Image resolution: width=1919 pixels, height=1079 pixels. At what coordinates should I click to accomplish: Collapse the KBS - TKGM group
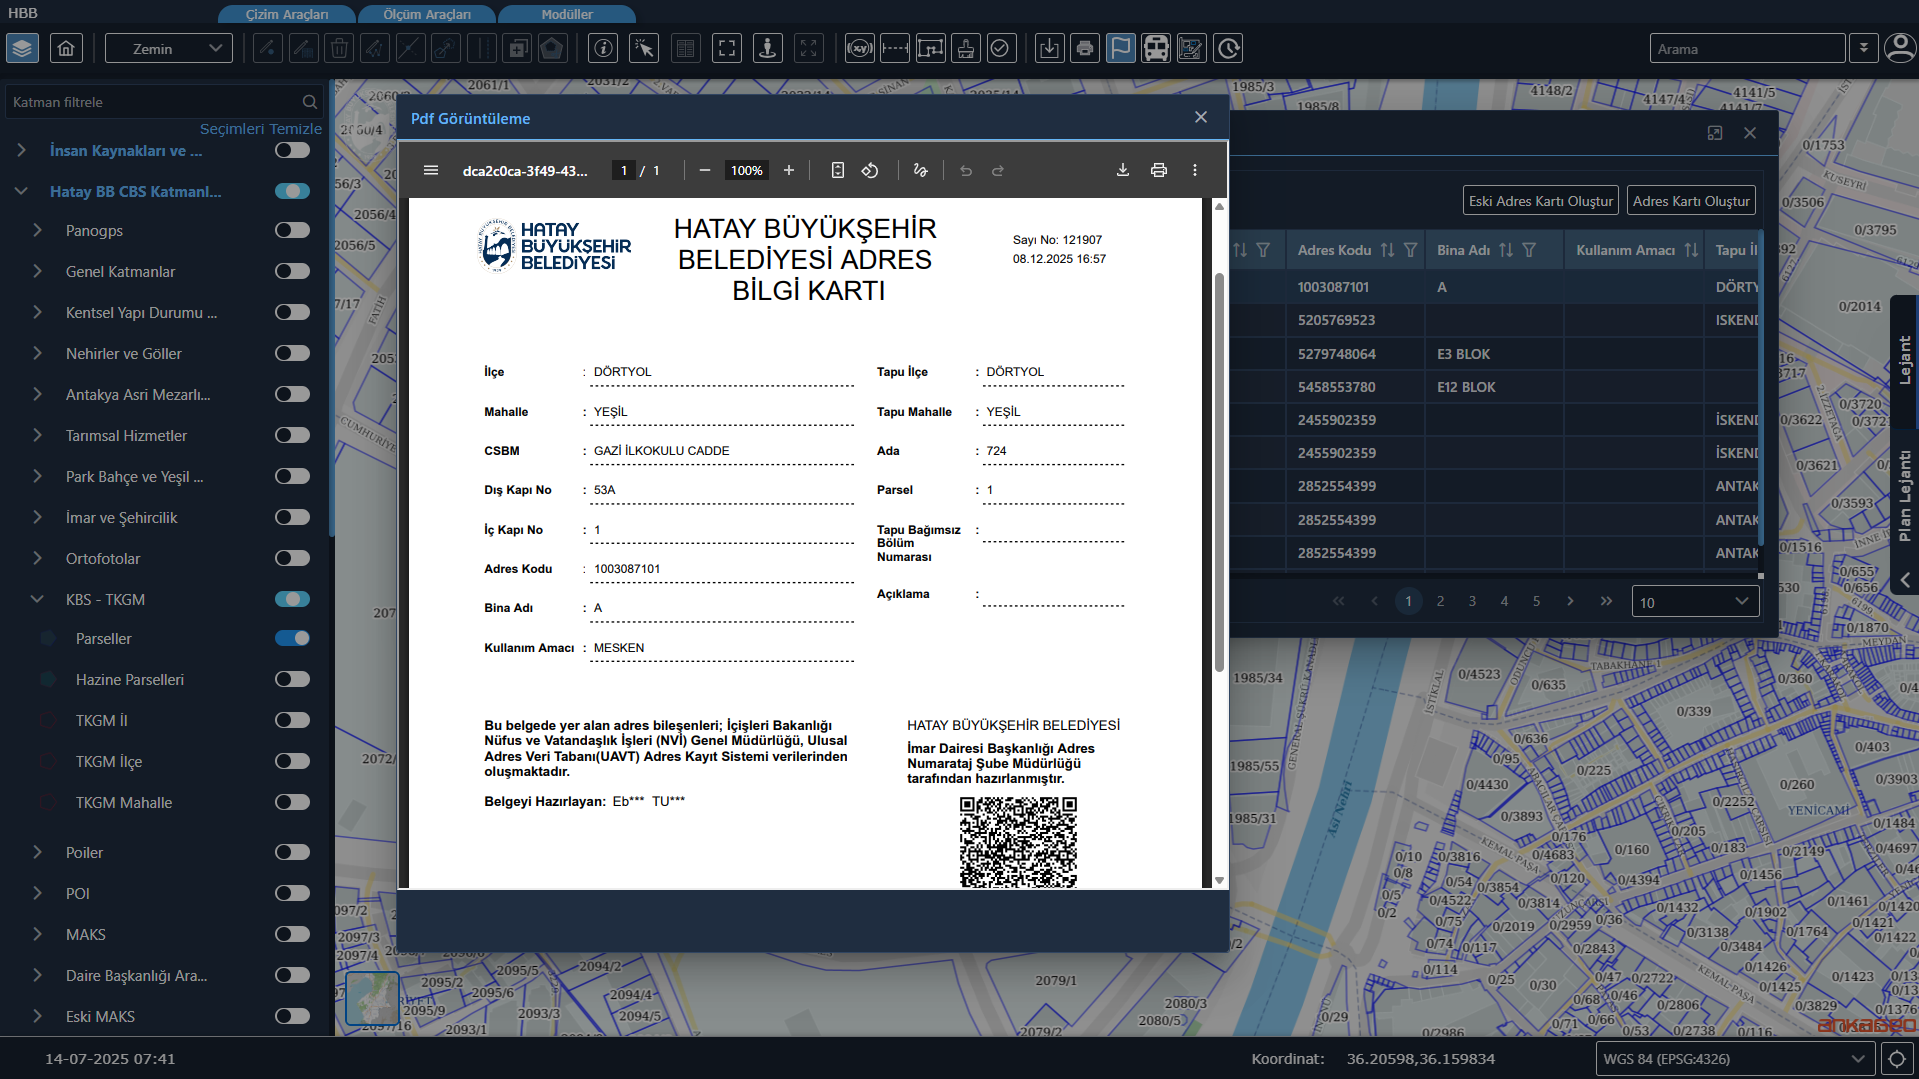coord(38,599)
